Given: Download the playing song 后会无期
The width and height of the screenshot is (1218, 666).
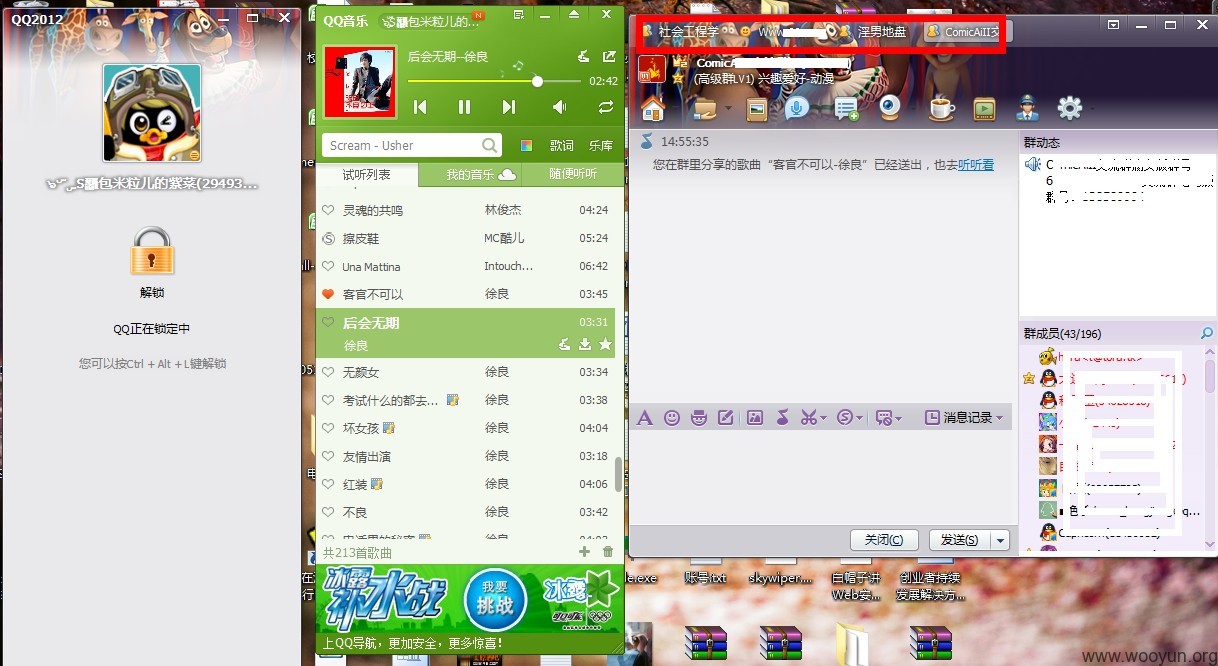Looking at the screenshot, I should coord(585,345).
